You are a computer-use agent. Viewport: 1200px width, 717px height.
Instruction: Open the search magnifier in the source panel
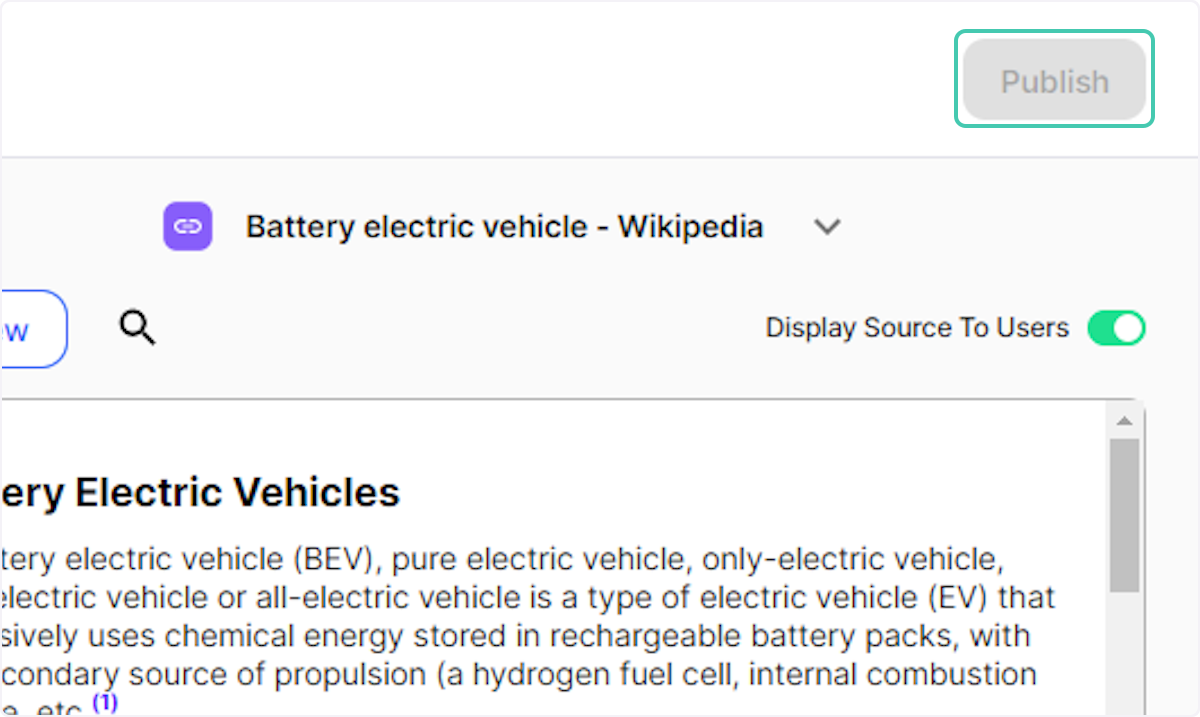[x=137, y=327]
